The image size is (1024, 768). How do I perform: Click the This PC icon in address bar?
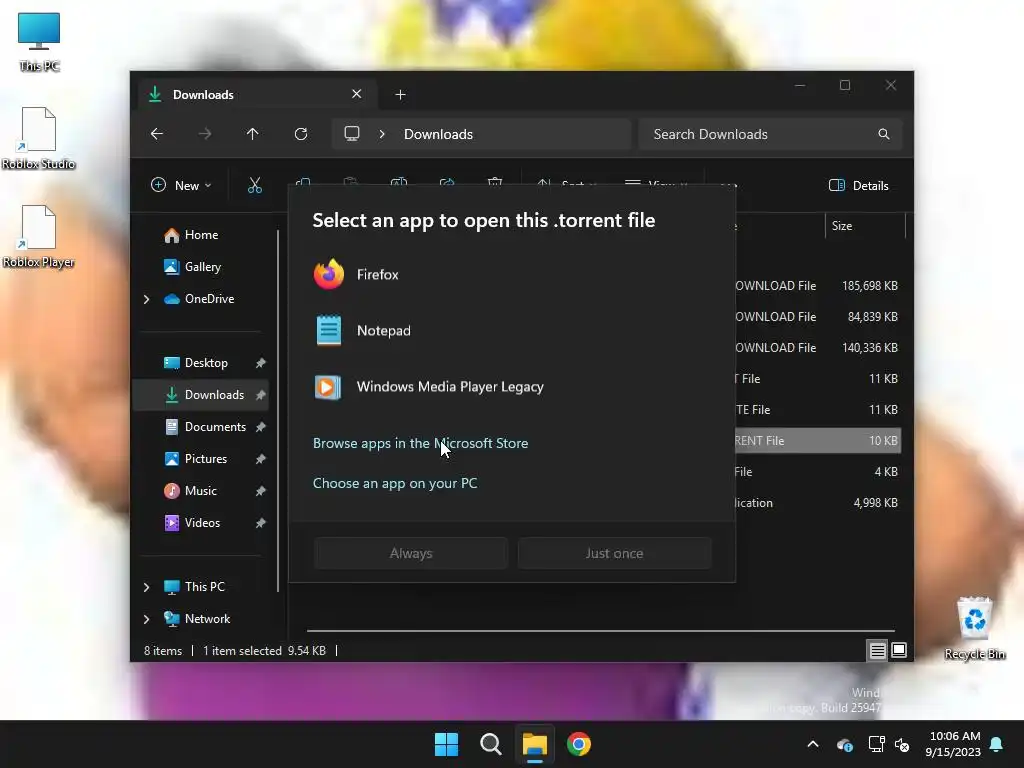(352, 134)
